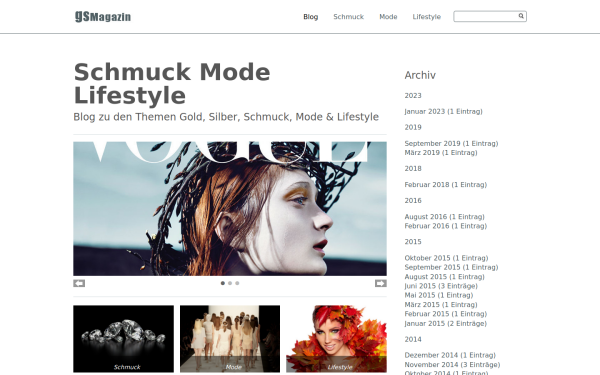Open the Lifestyle menu item
Viewport: 600px width, 375px height.
(427, 17)
